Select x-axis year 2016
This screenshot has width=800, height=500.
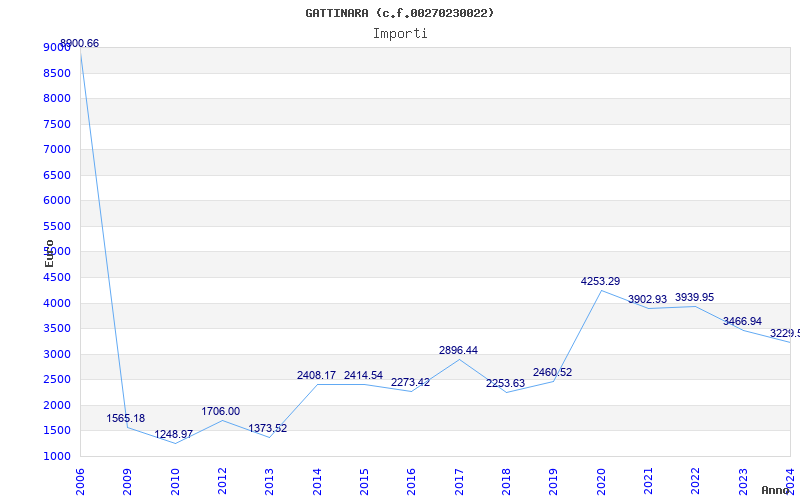pyautogui.click(x=412, y=482)
